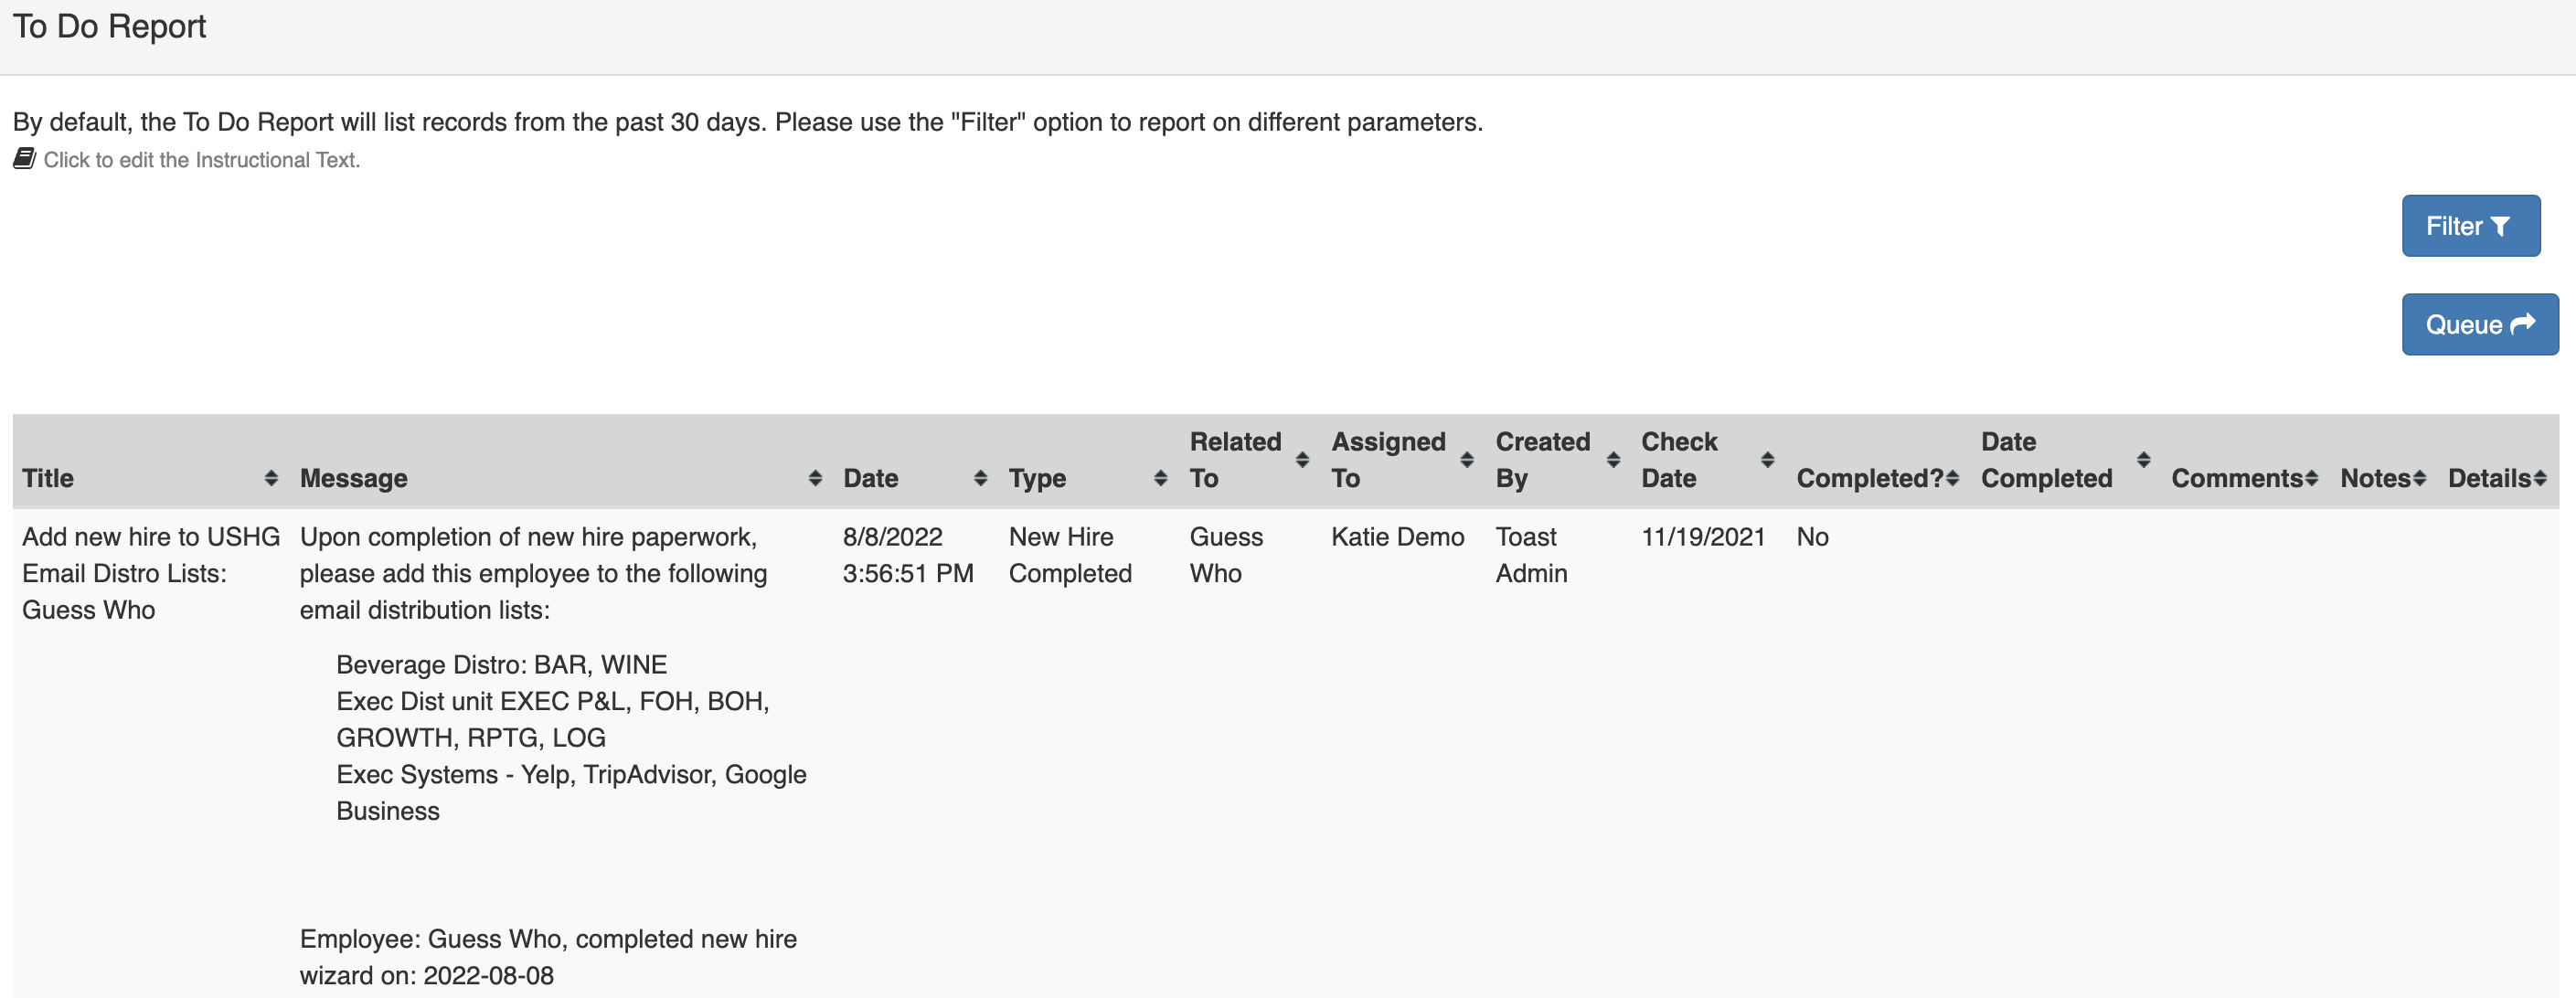Viewport: 2576px width, 998px height.
Task: Toggle sorting on the Assigned To column
Action: click(x=1466, y=459)
